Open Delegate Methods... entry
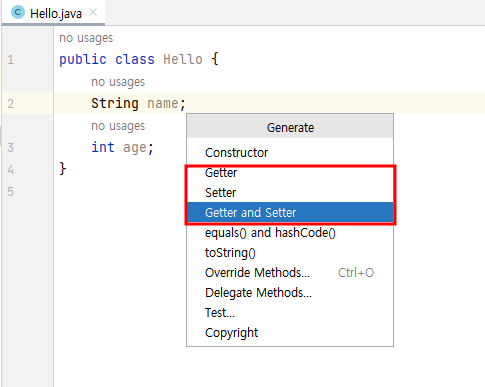This screenshot has width=485, height=387. (x=290, y=293)
